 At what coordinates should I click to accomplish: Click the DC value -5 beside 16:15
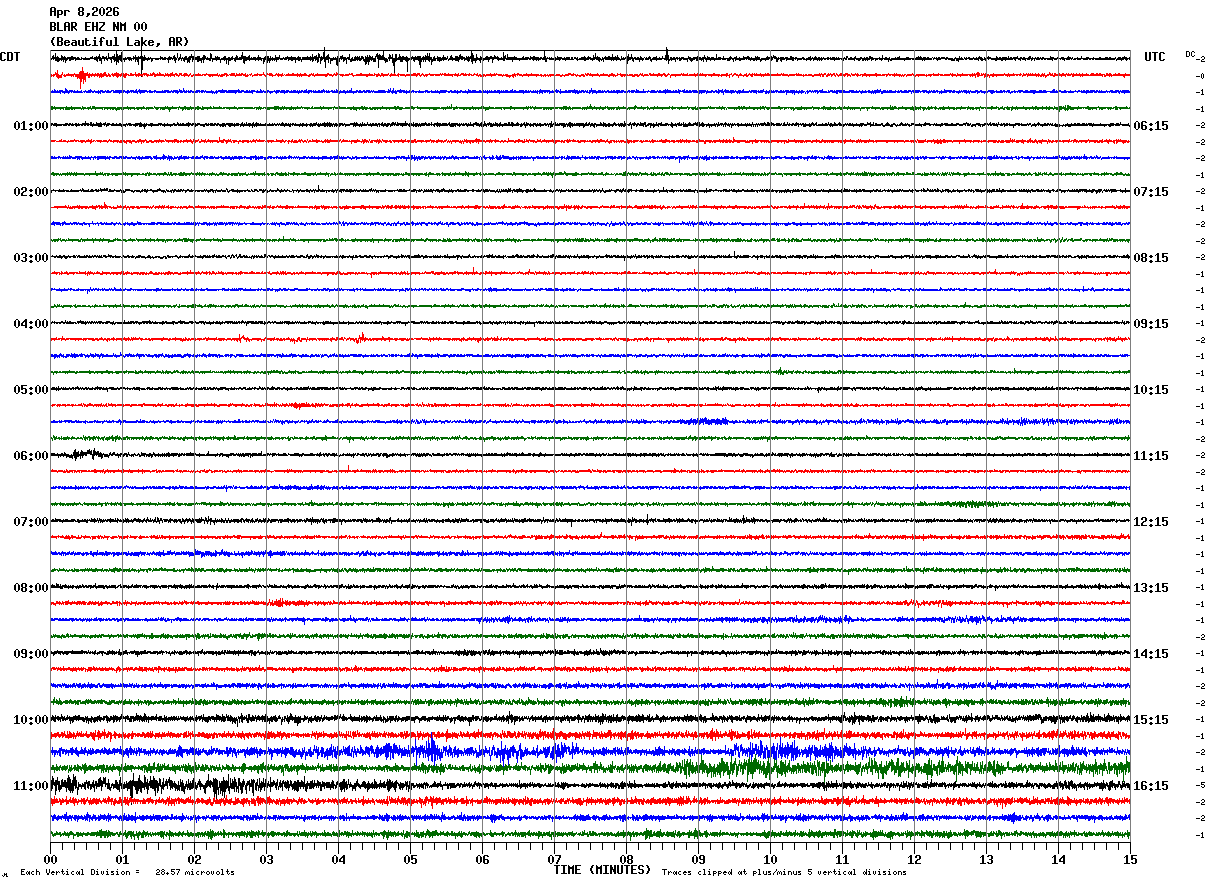click(x=1199, y=786)
